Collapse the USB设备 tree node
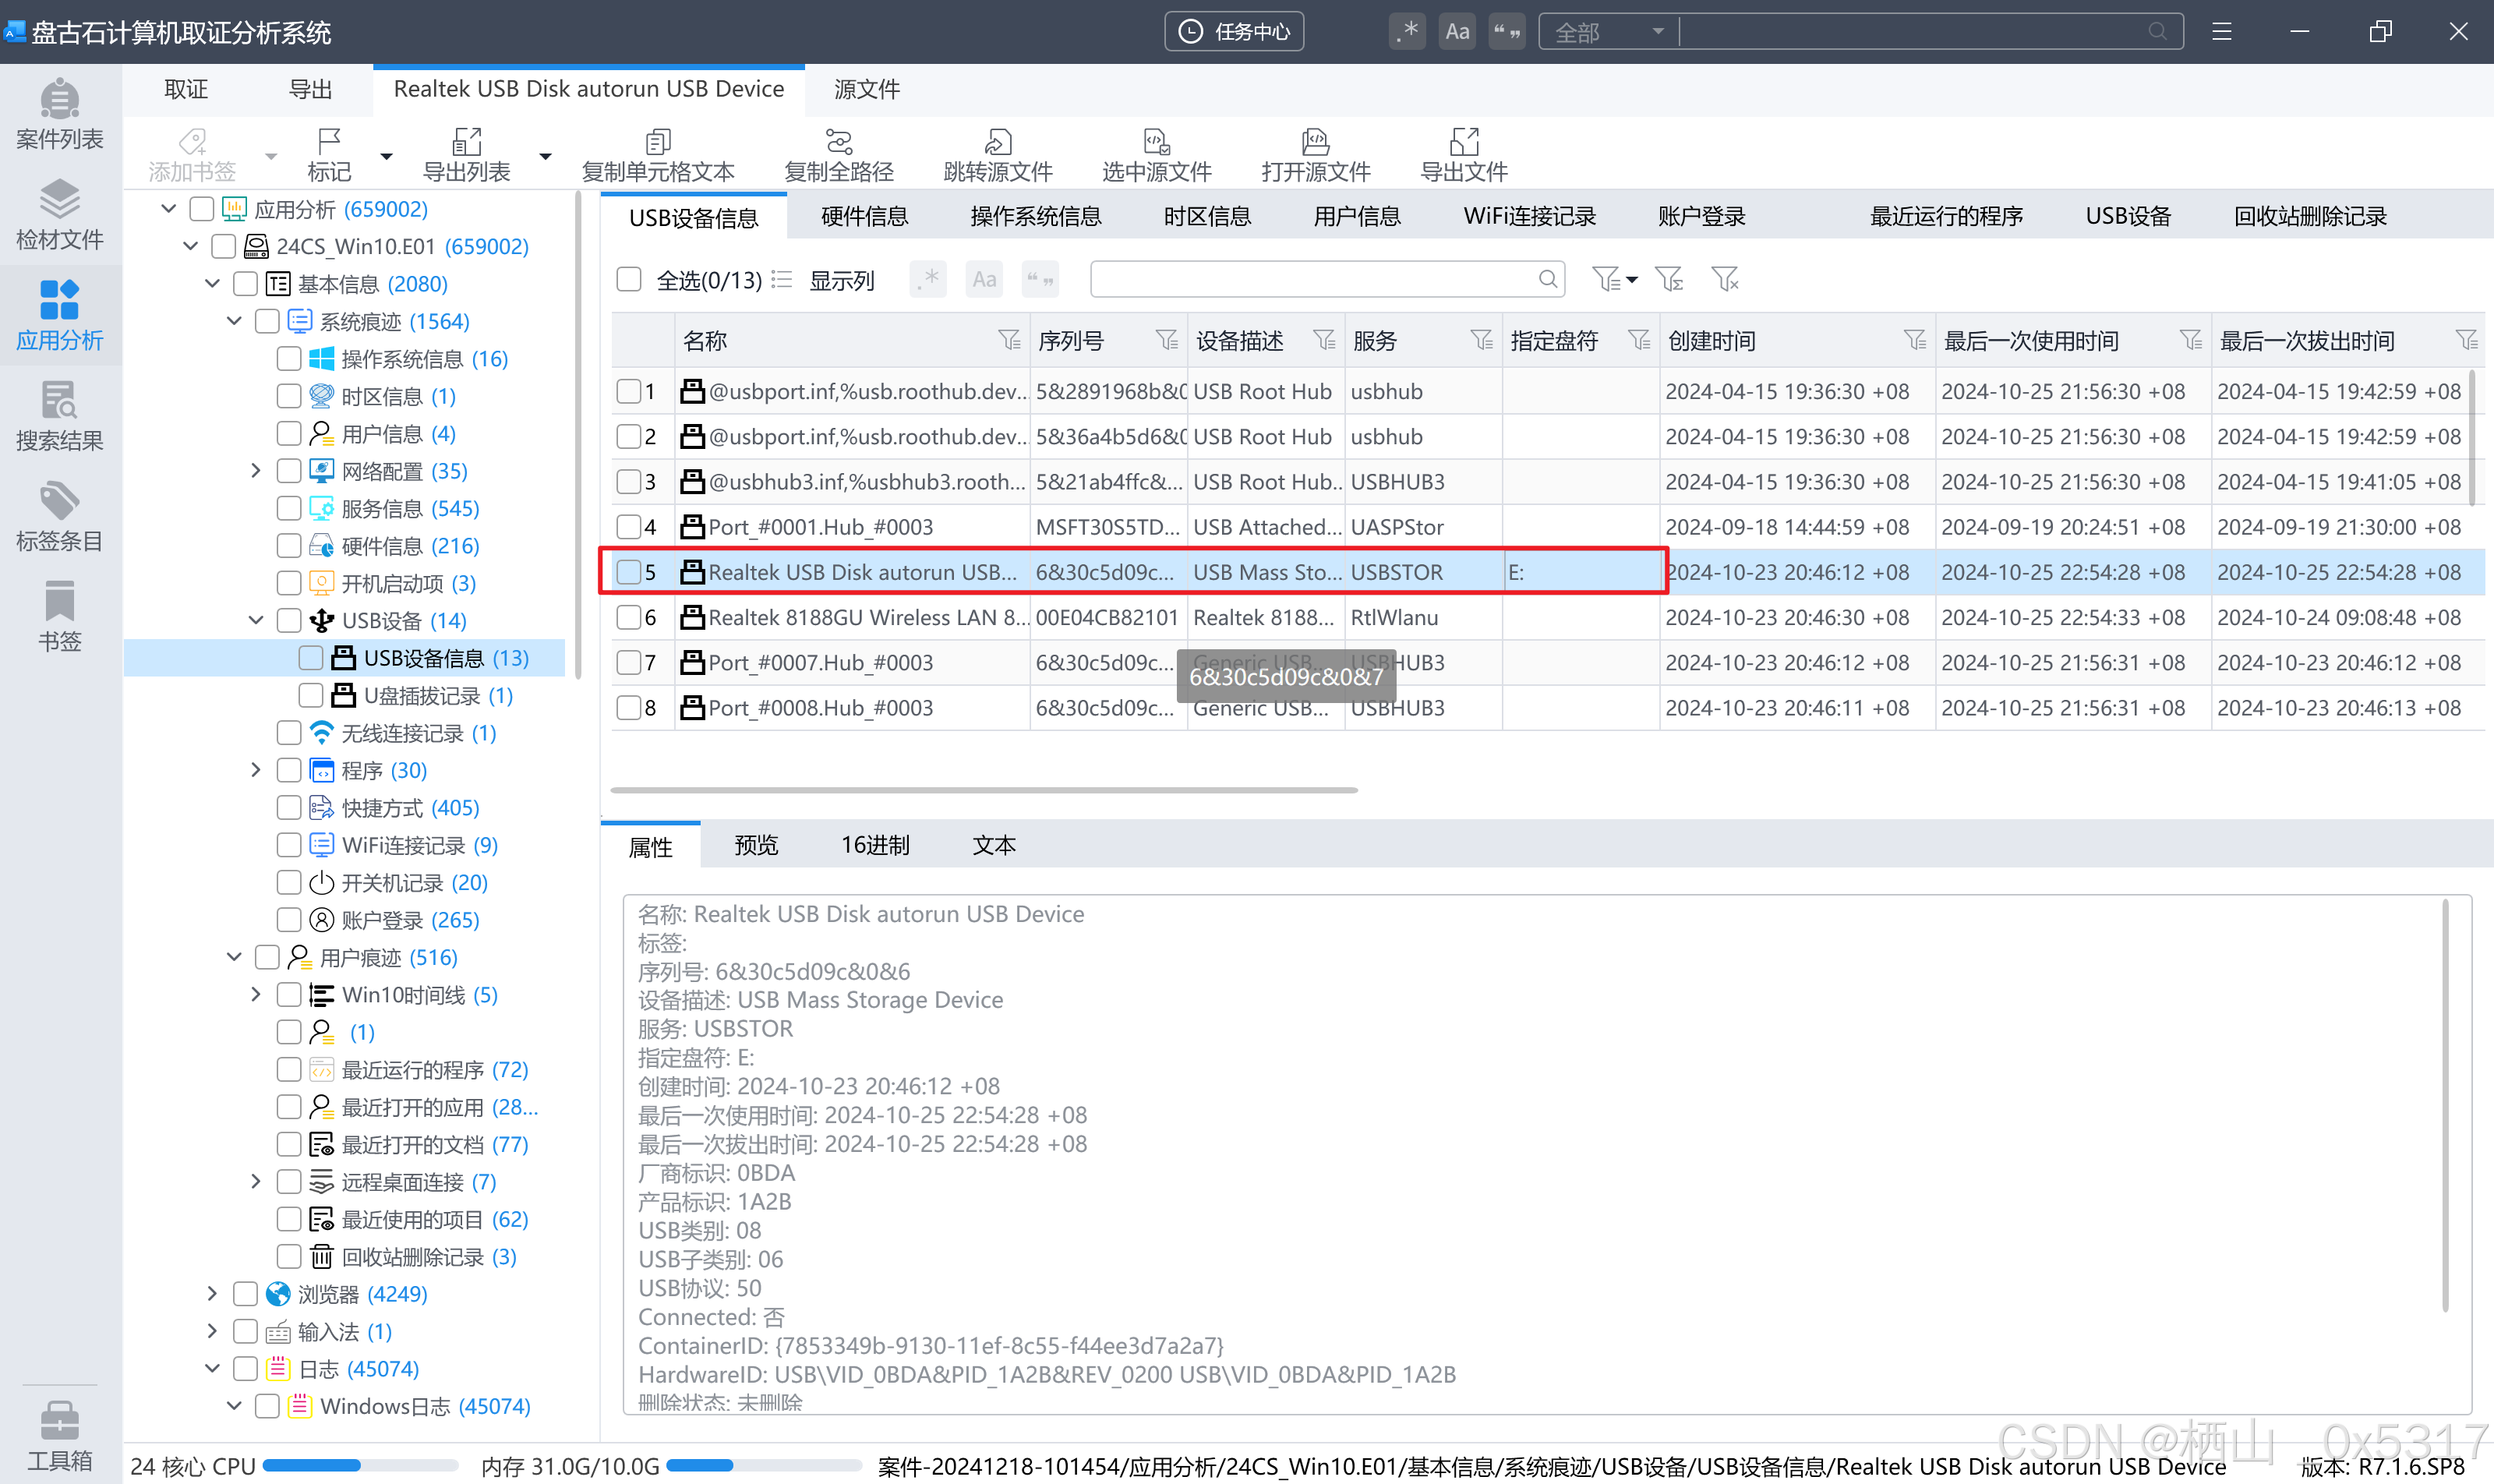The image size is (2494, 1484). (256, 620)
